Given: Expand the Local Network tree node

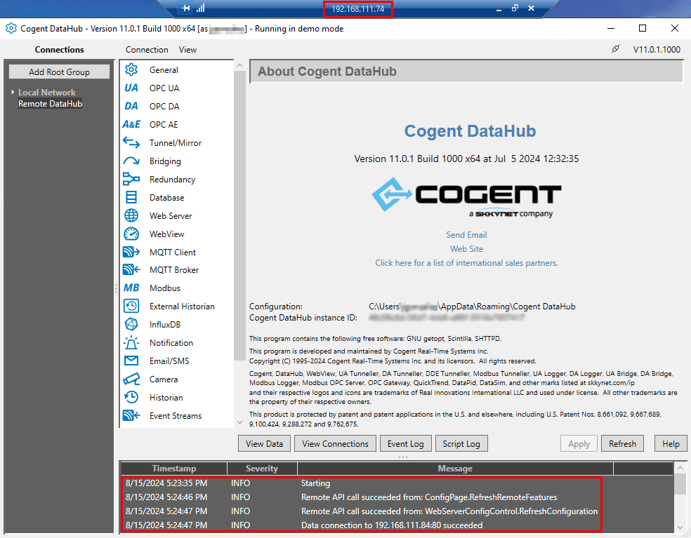Looking at the screenshot, I should click(12, 92).
